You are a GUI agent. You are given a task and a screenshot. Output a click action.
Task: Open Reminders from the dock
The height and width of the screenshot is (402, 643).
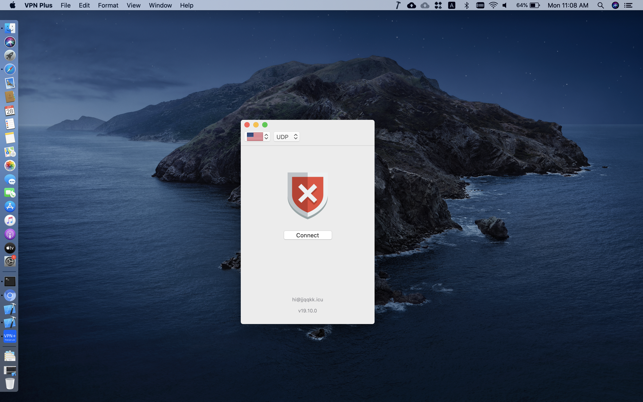click(10, 124)
